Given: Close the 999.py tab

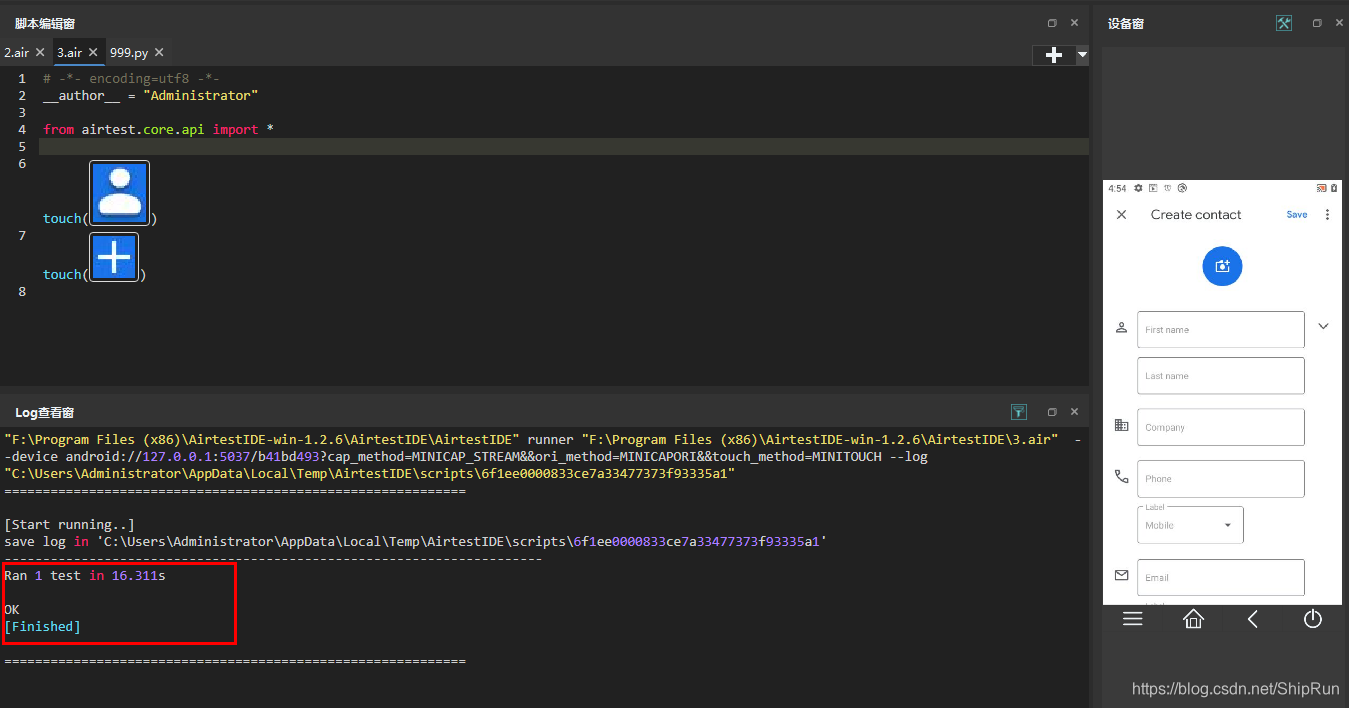Looking at the screenshot, I should coord(159,52).
